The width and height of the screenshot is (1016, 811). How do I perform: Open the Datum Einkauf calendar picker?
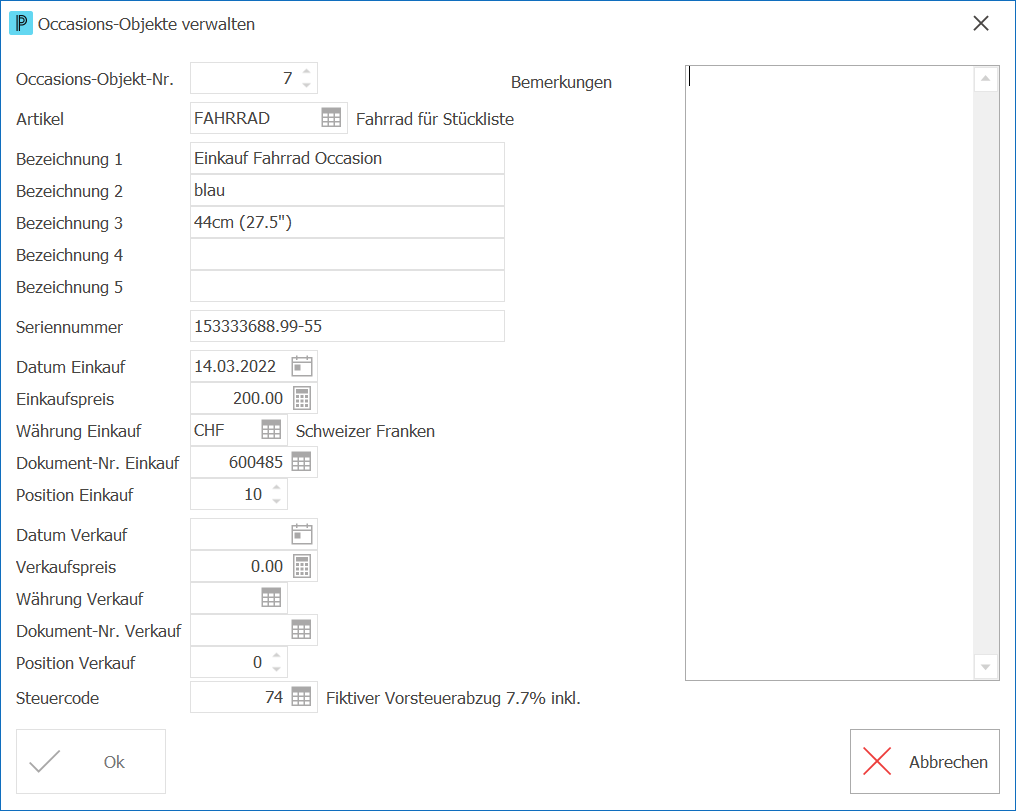[x=302, y=367]
